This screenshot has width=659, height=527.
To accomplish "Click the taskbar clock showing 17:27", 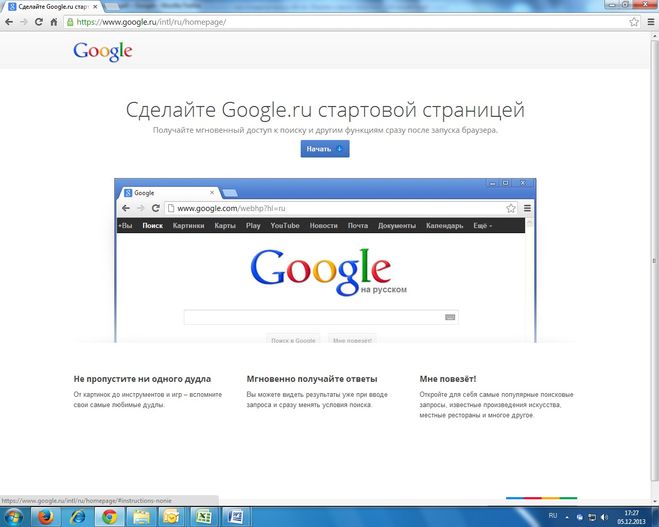I will 631,517.
